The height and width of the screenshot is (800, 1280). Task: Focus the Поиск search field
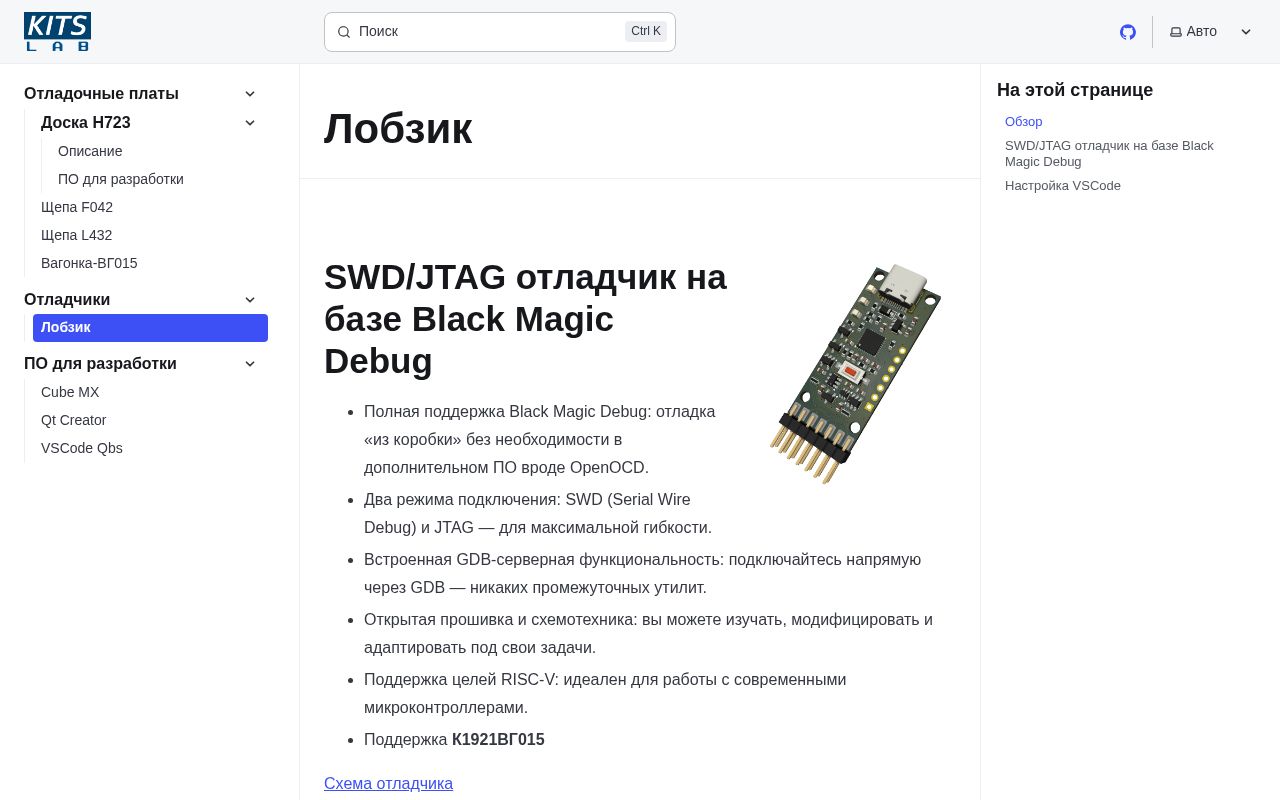click(x=500, y=32)
